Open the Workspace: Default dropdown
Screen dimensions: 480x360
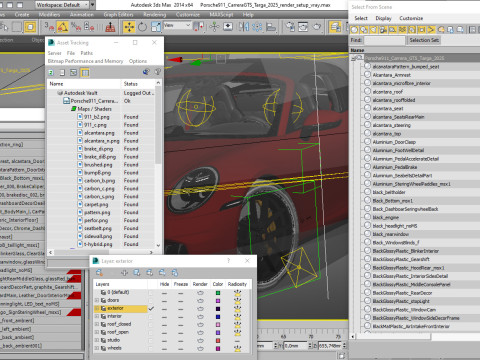point(62,5)
